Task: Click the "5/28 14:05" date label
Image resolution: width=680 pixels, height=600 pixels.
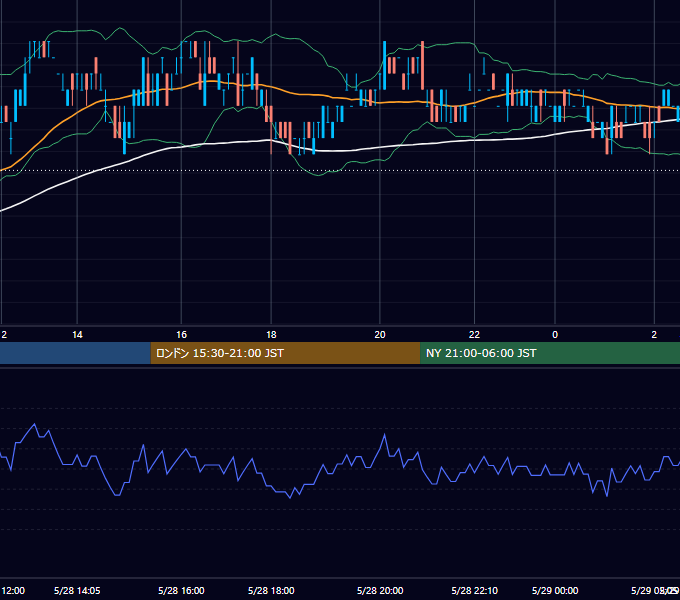Action: (77, 590)
